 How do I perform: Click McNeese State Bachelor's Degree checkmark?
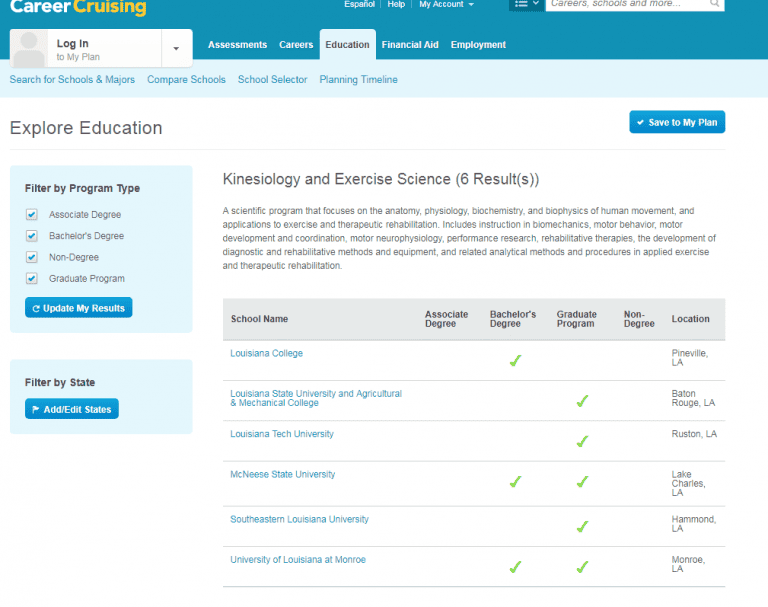515,482
